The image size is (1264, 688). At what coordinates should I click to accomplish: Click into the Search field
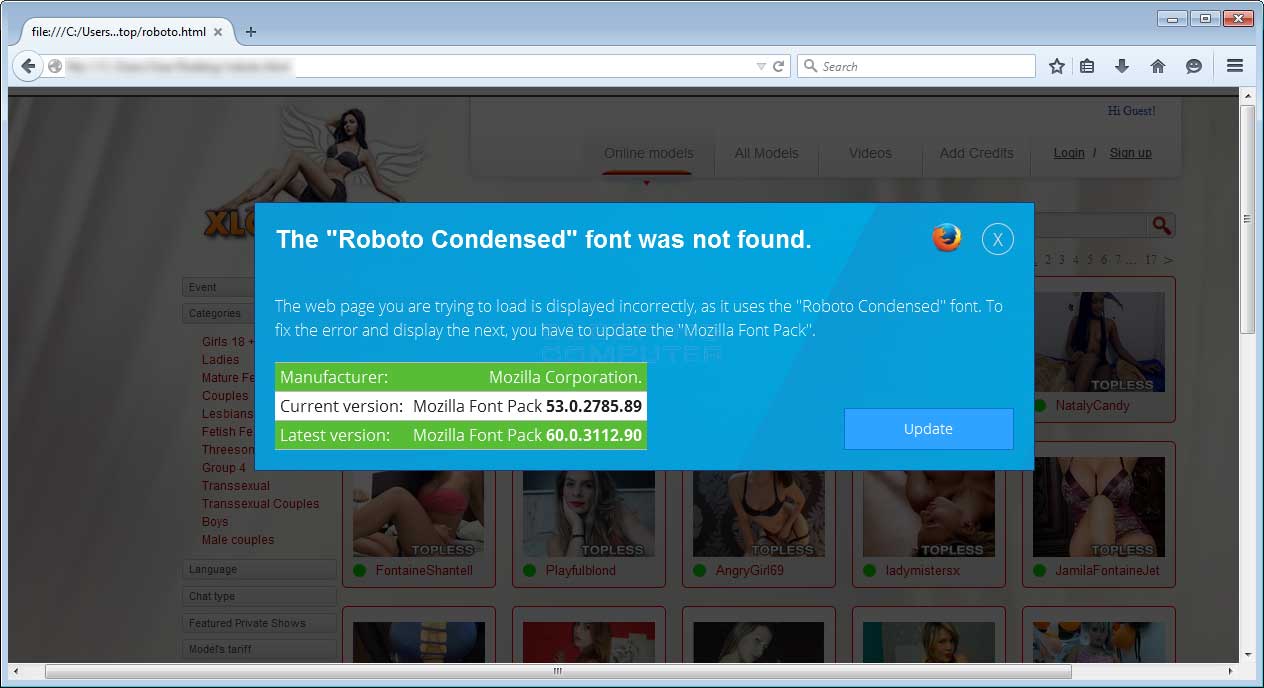tap(916, 66)
